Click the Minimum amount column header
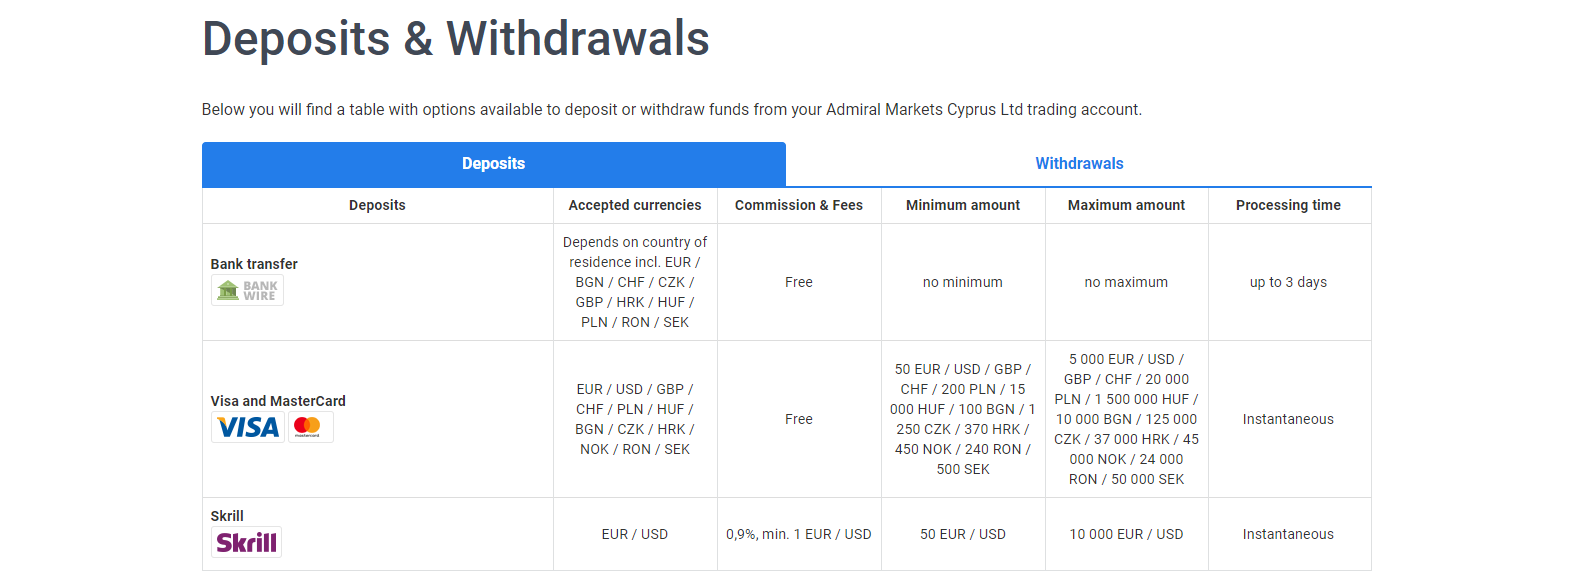The image size is (1573, 574). 962,205
